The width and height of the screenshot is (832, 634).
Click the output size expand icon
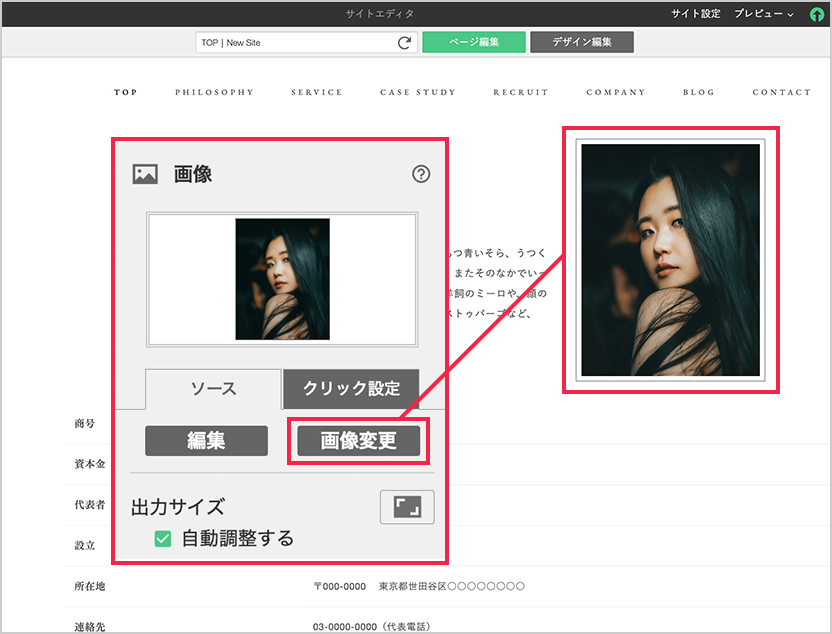point(407,507)
